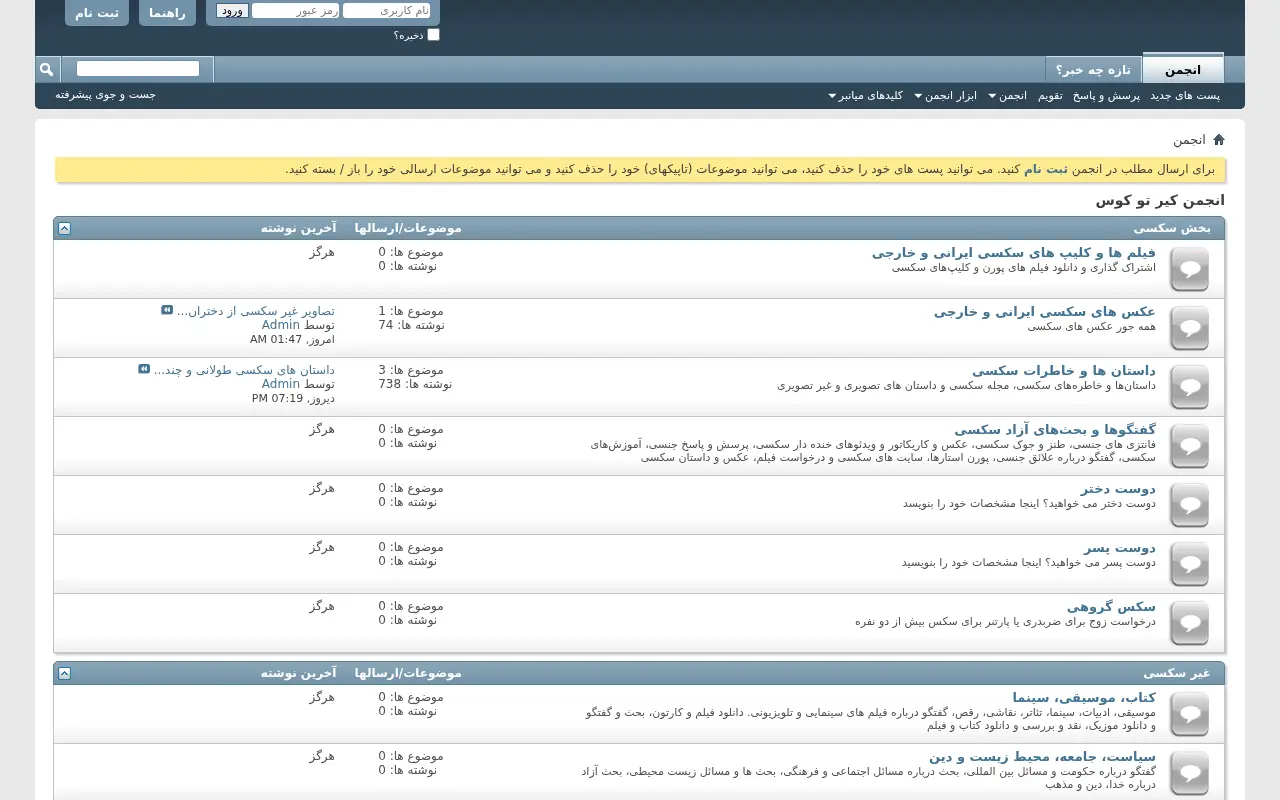Collapse the first forum category section

click(64, 228)
